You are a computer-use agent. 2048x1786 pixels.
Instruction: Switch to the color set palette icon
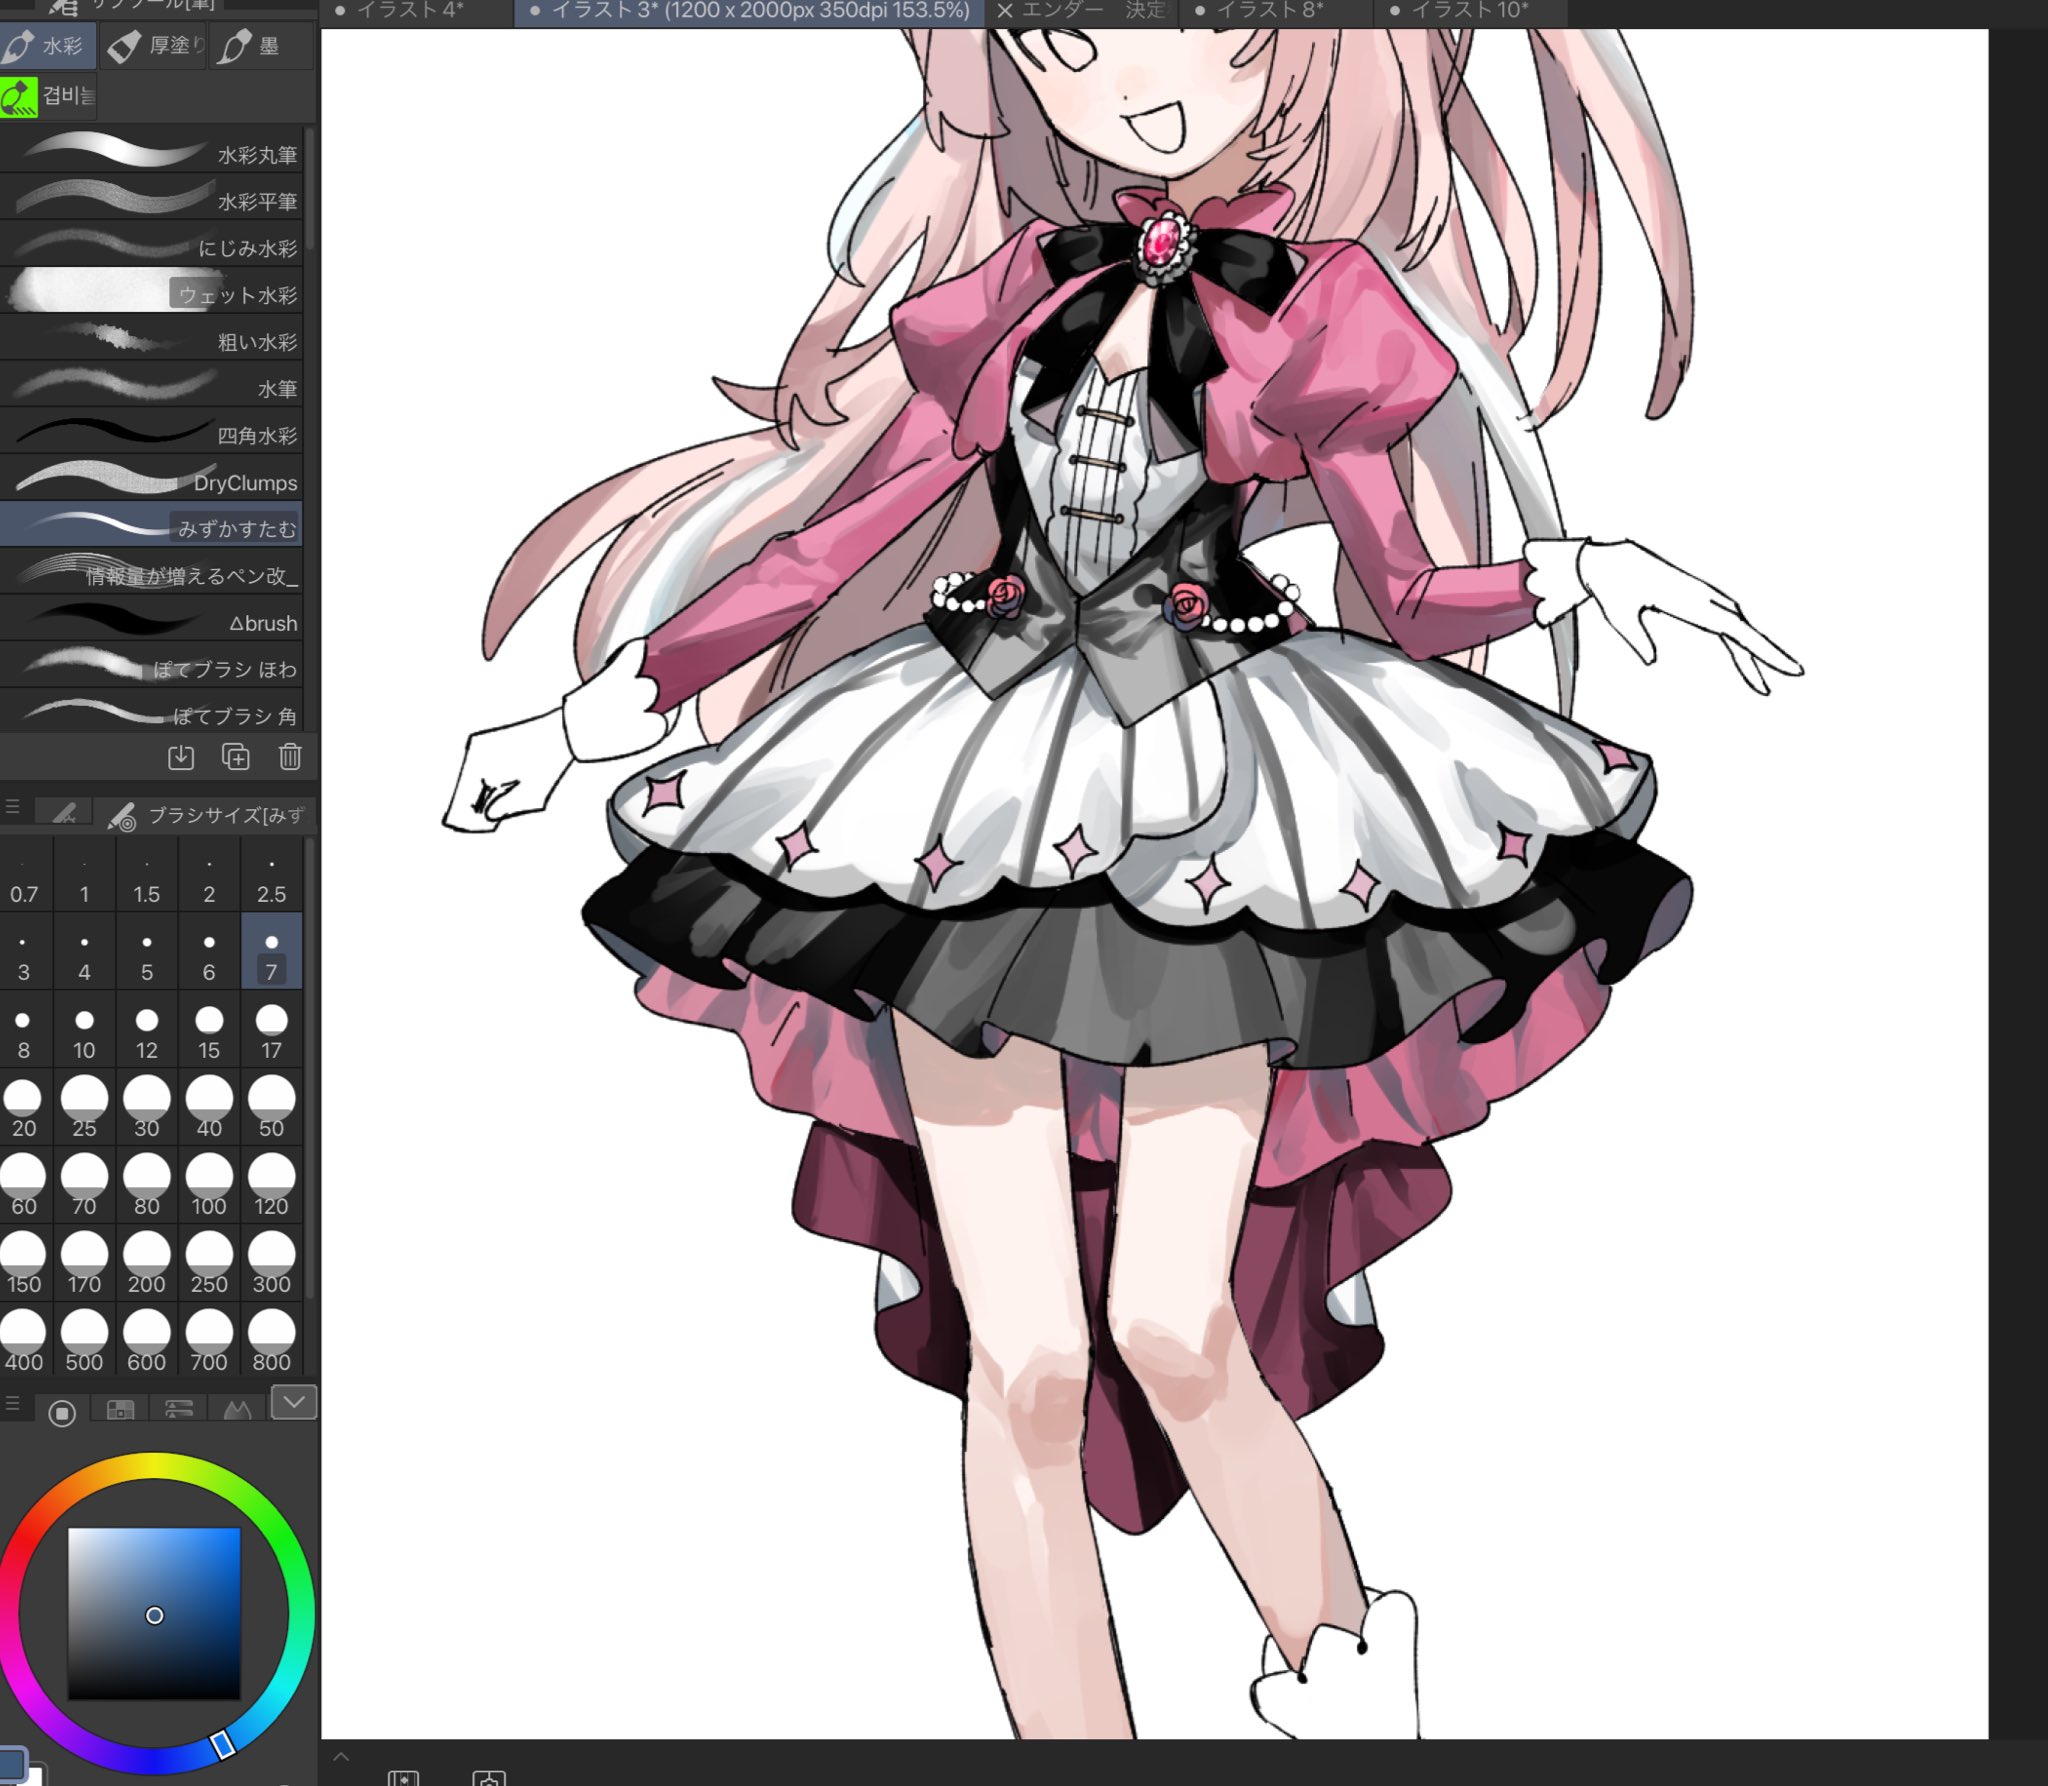[120, 1410]
